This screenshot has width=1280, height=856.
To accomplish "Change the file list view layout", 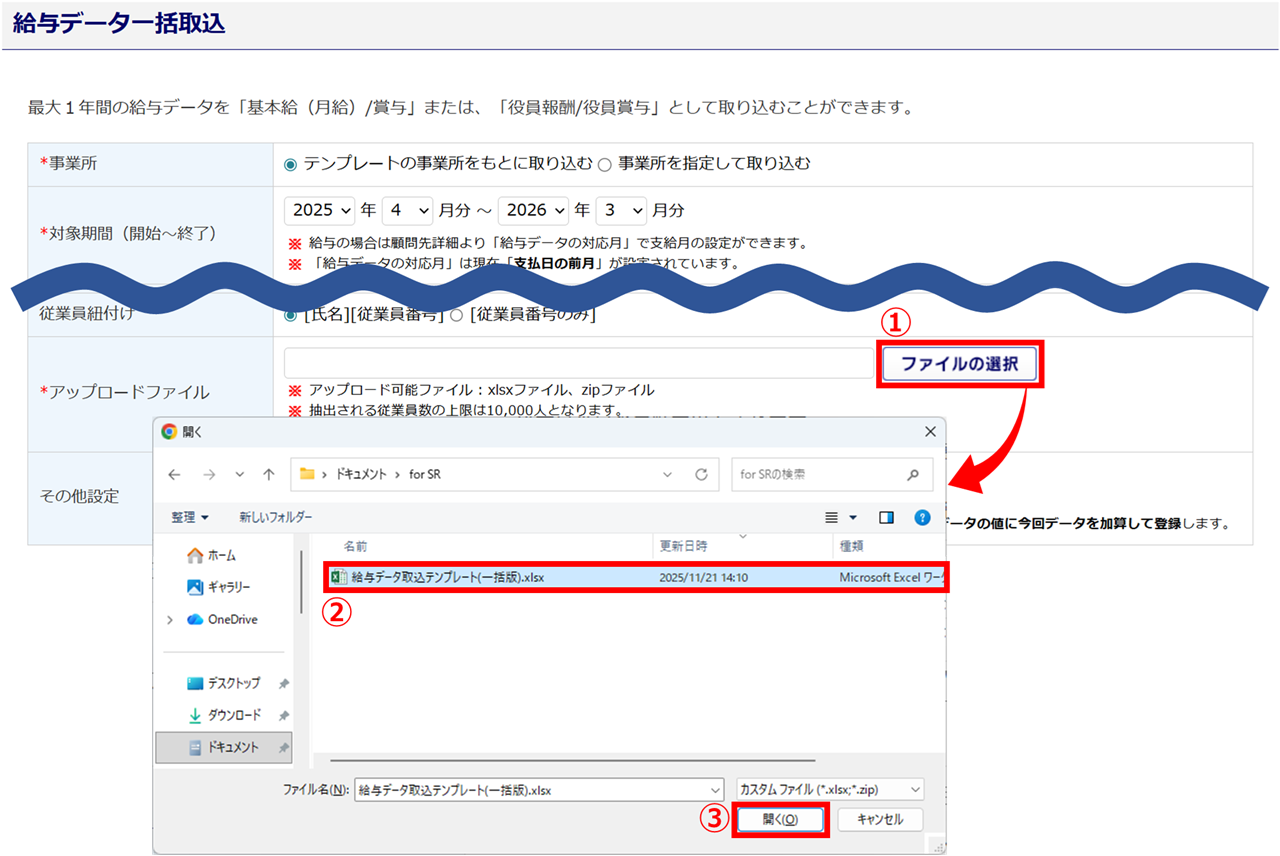I will (831, 517).
